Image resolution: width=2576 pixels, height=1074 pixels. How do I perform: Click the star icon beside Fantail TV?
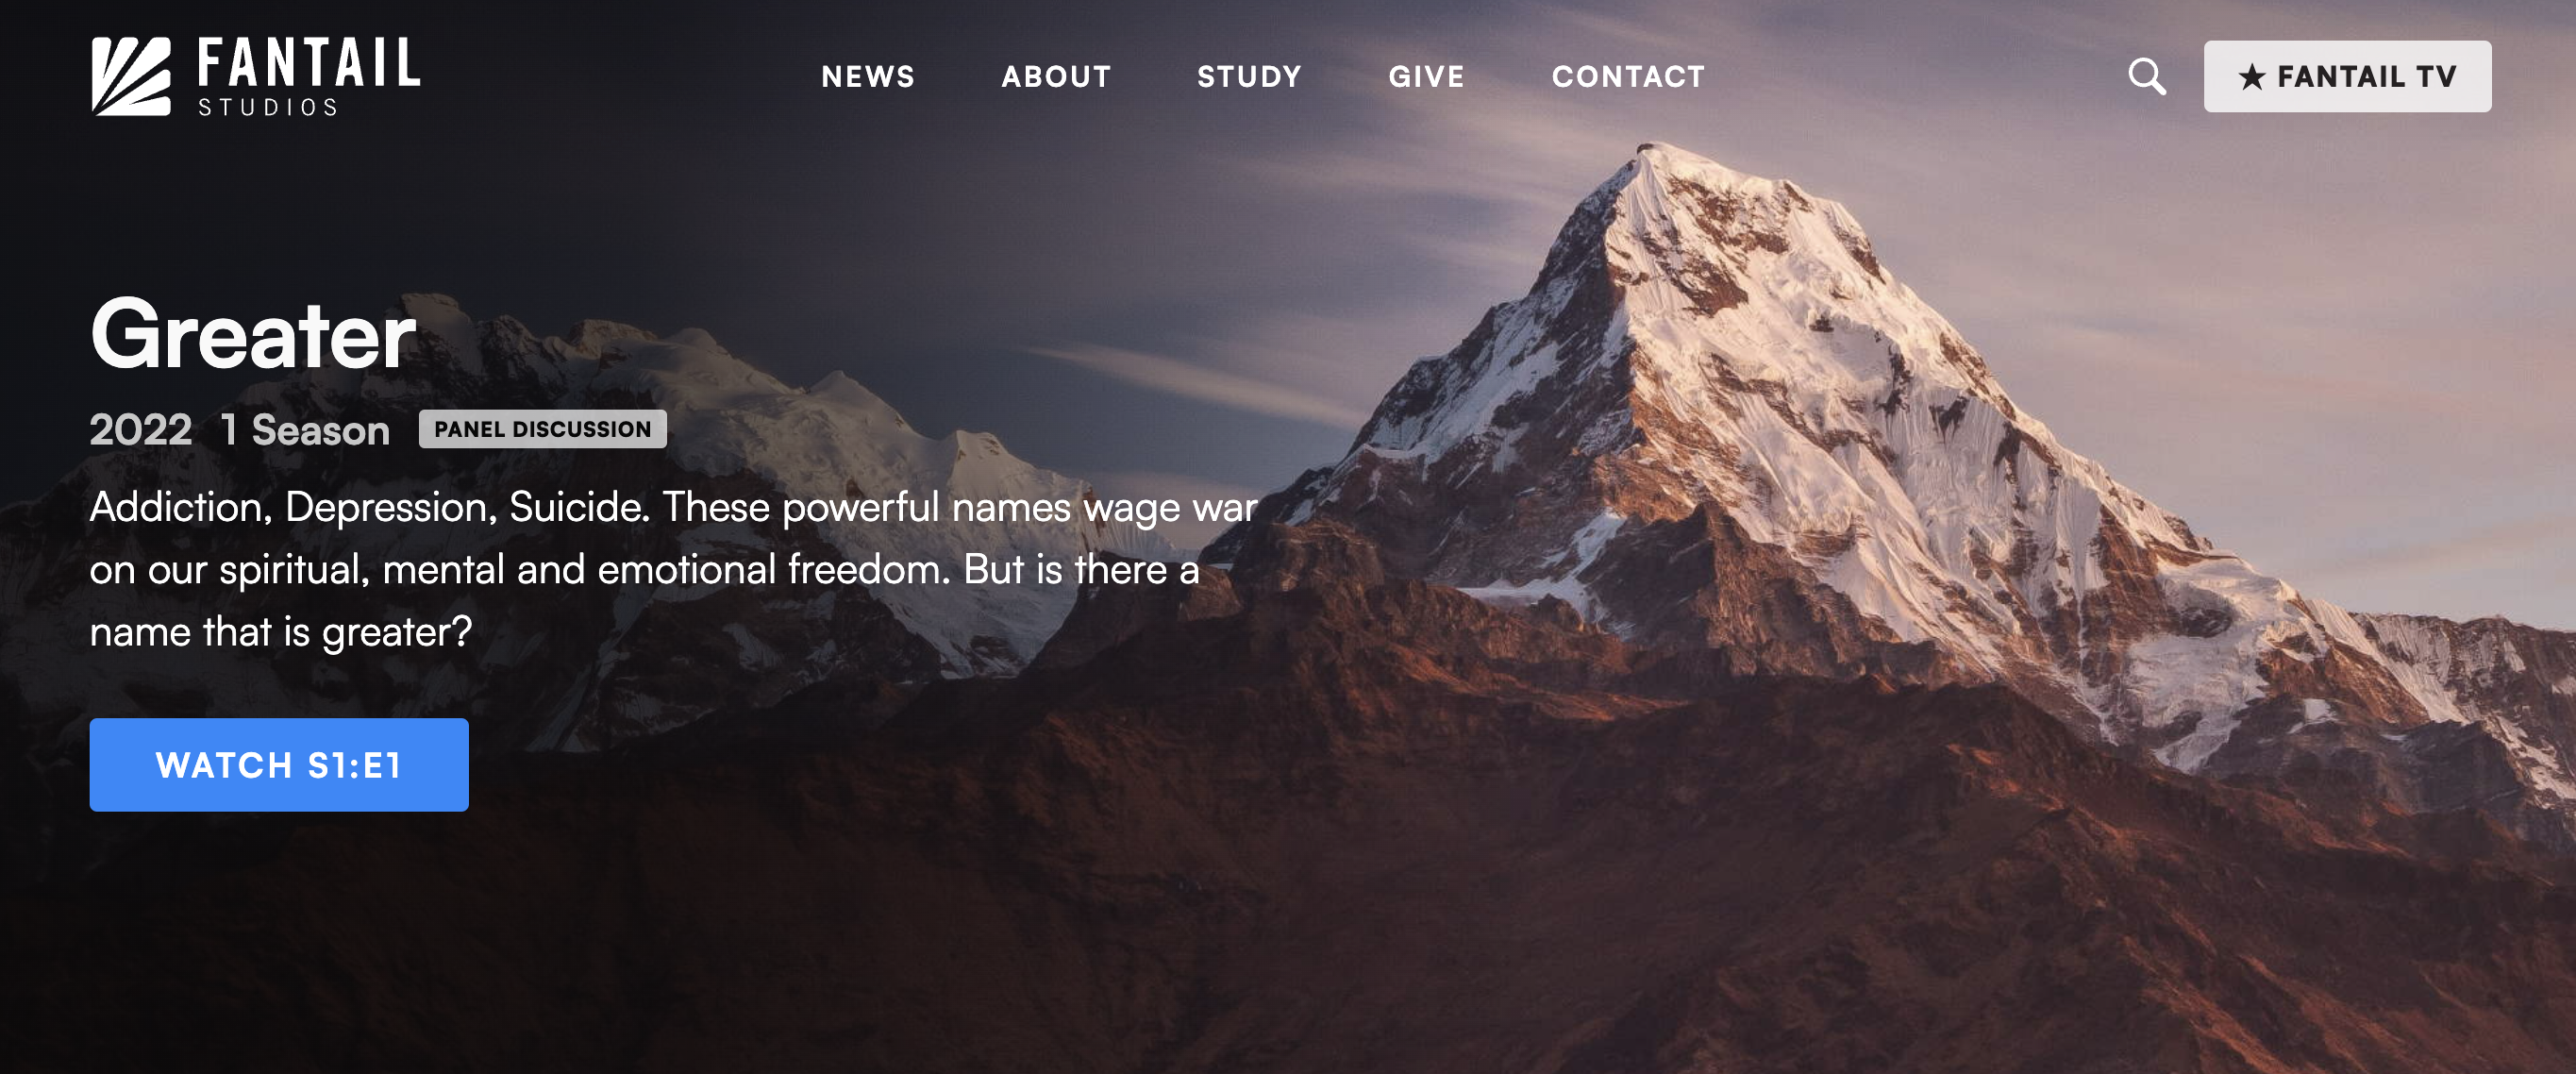coord(2252,77)
